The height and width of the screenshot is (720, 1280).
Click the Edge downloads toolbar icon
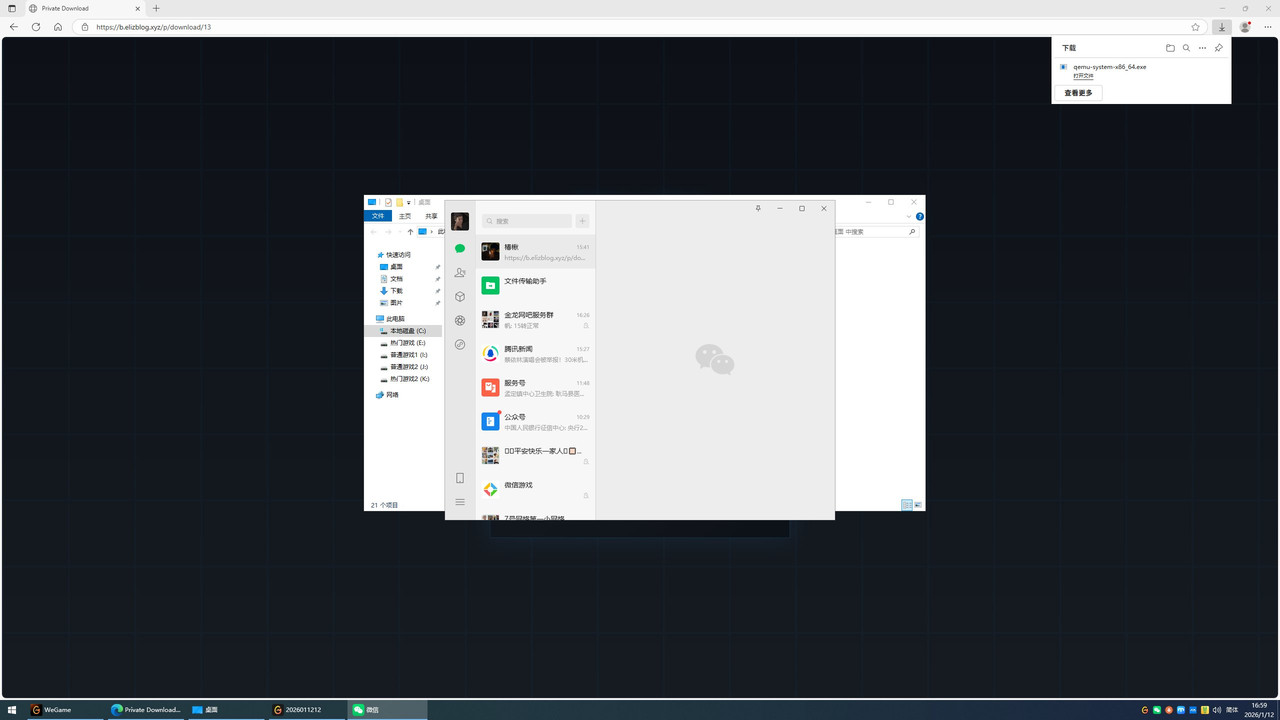[1222, 27]
